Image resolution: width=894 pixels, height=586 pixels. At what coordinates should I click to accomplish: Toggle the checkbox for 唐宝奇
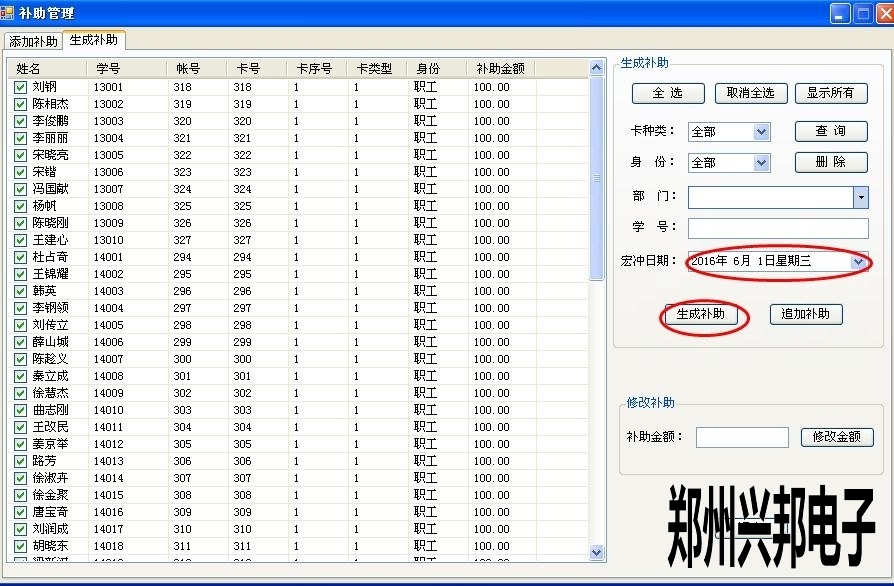(21, 512)
